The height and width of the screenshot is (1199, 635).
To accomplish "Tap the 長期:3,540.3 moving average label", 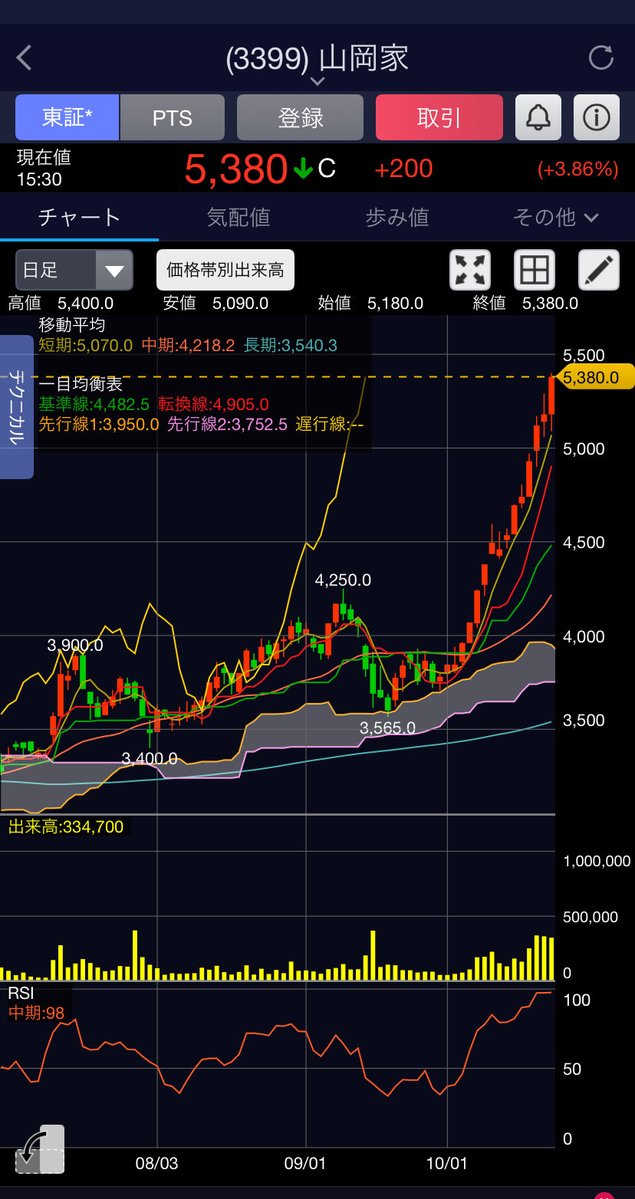I will click(290, 346).
